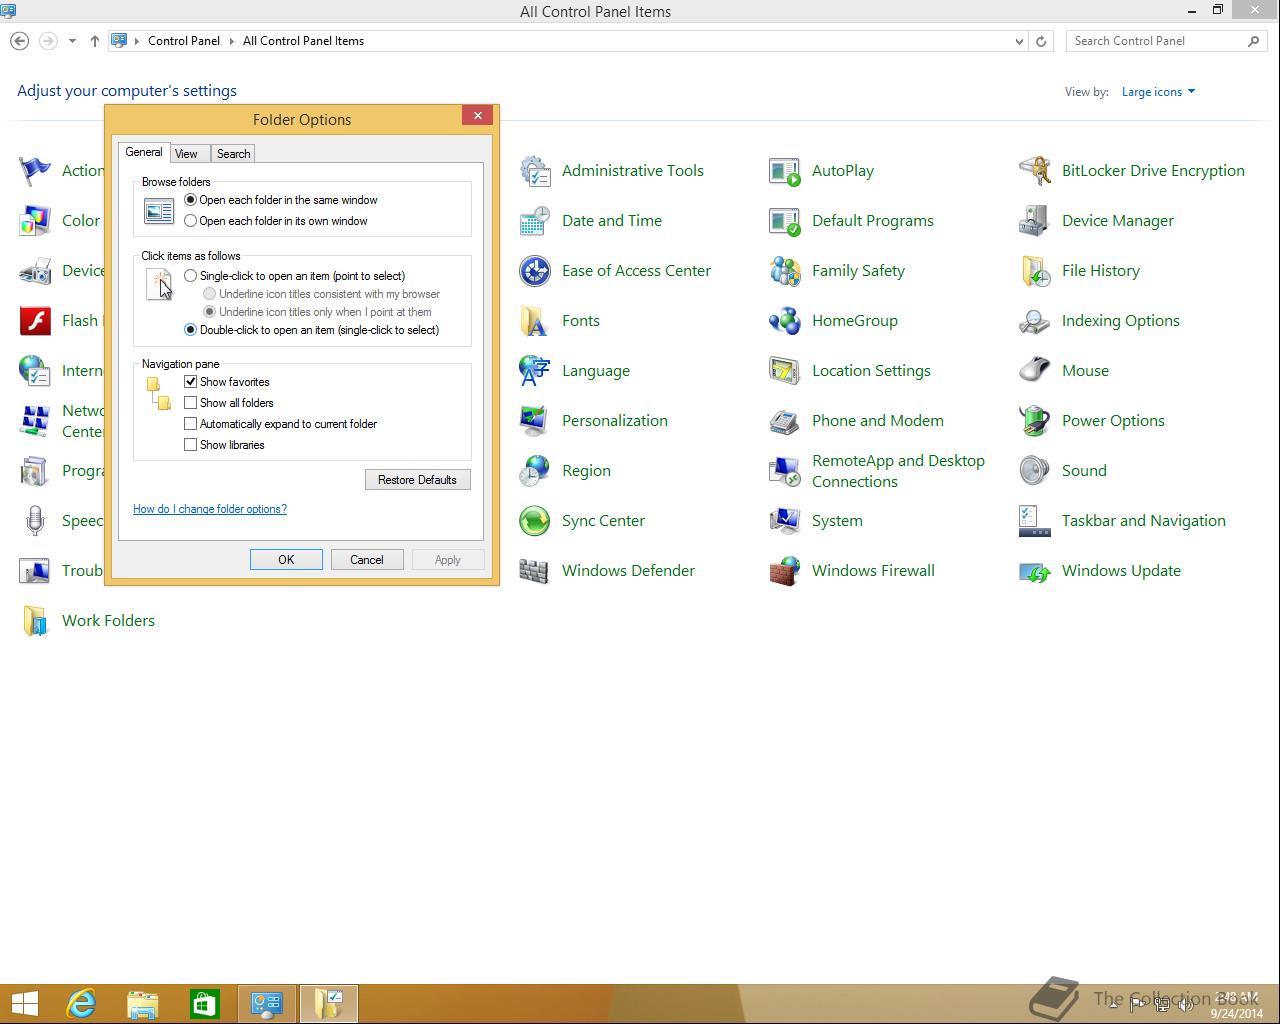Viewport: 1280px width, 1024px height.
Task: Open Indexing Options icon
Action: (x=1034, y=321)
